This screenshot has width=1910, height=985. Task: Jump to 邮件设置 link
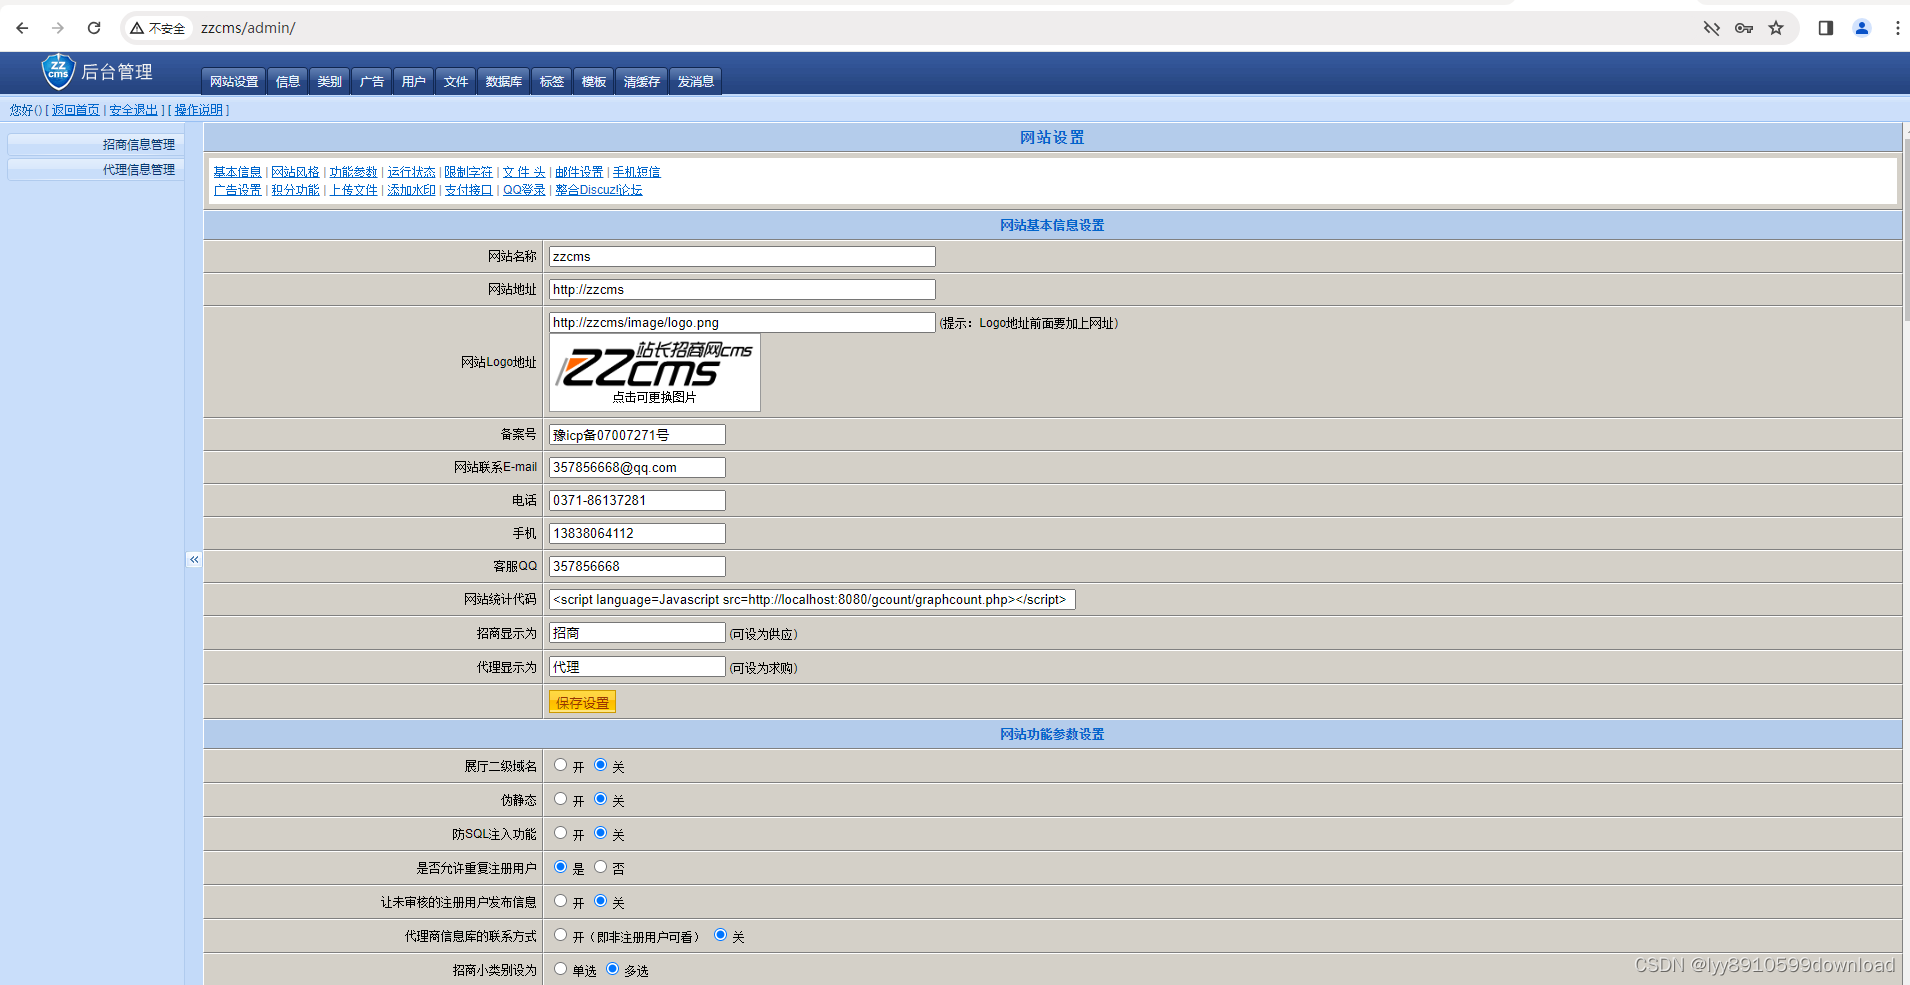(580, 172)
